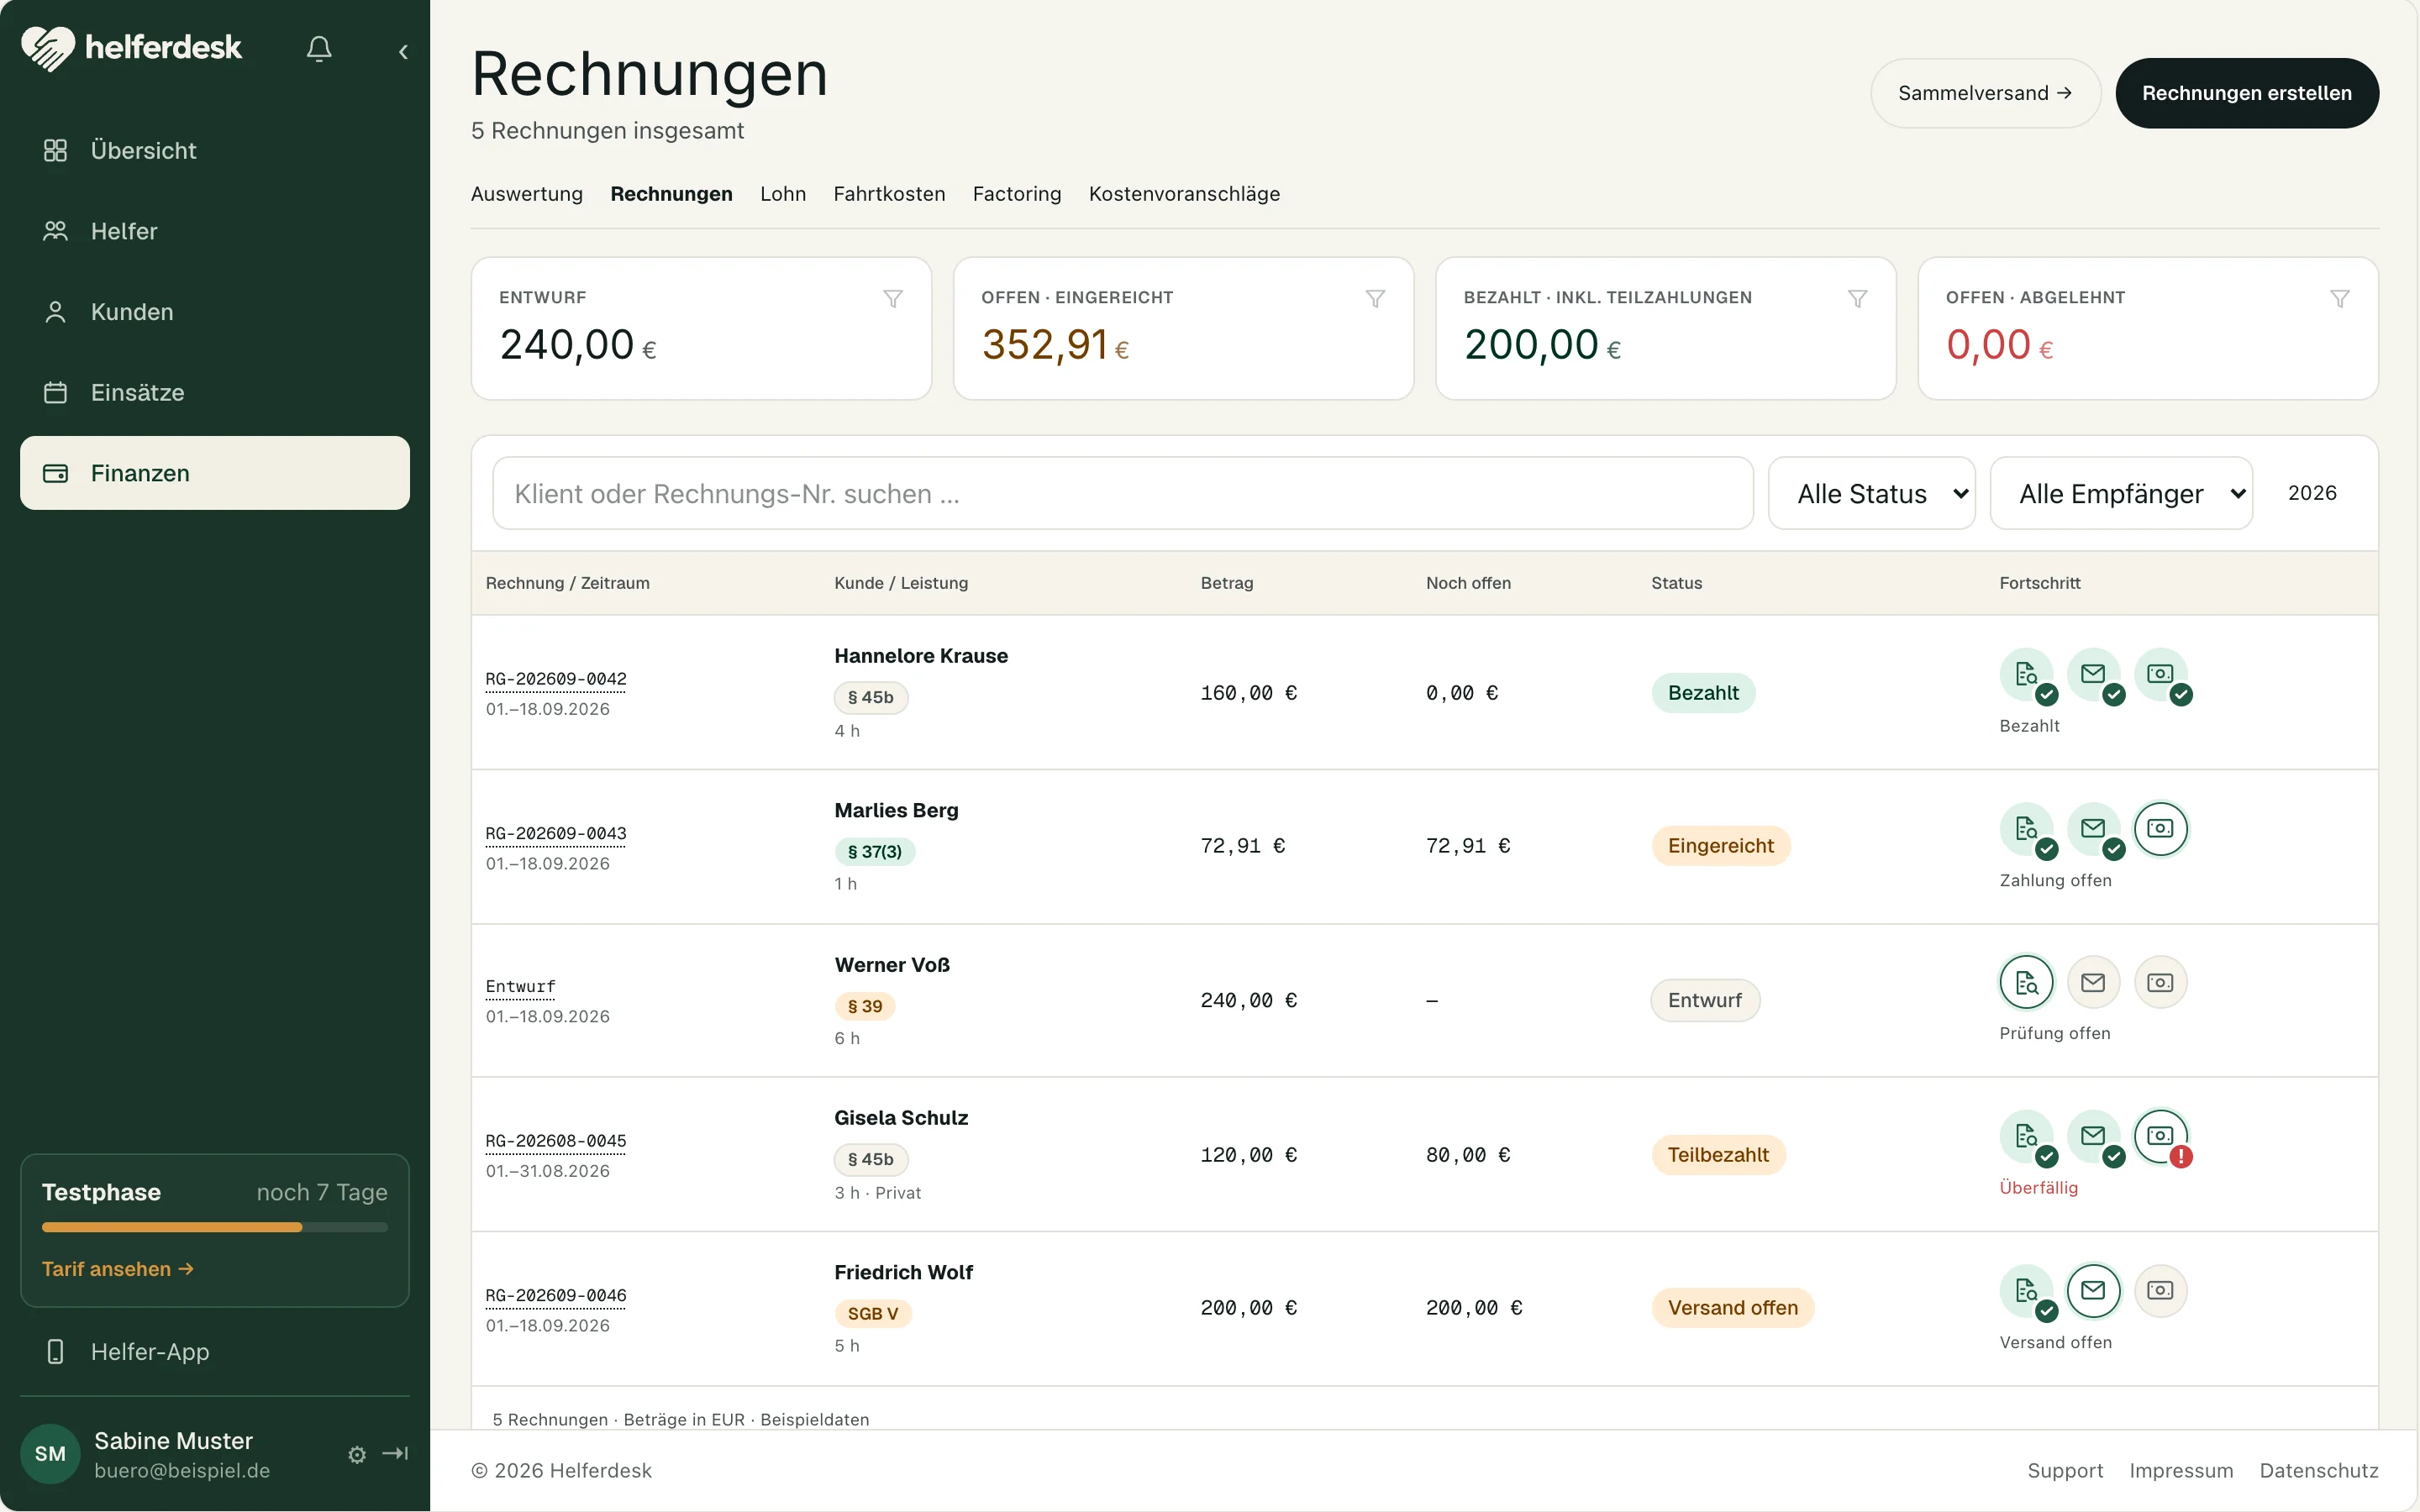
Task: Click mail step icon in Werner Voß row
Action: pos(2093,982)
